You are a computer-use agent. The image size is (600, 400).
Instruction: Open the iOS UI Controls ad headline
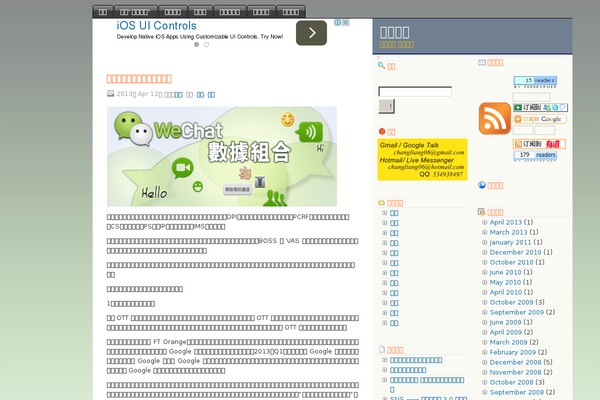coord(156,26)
